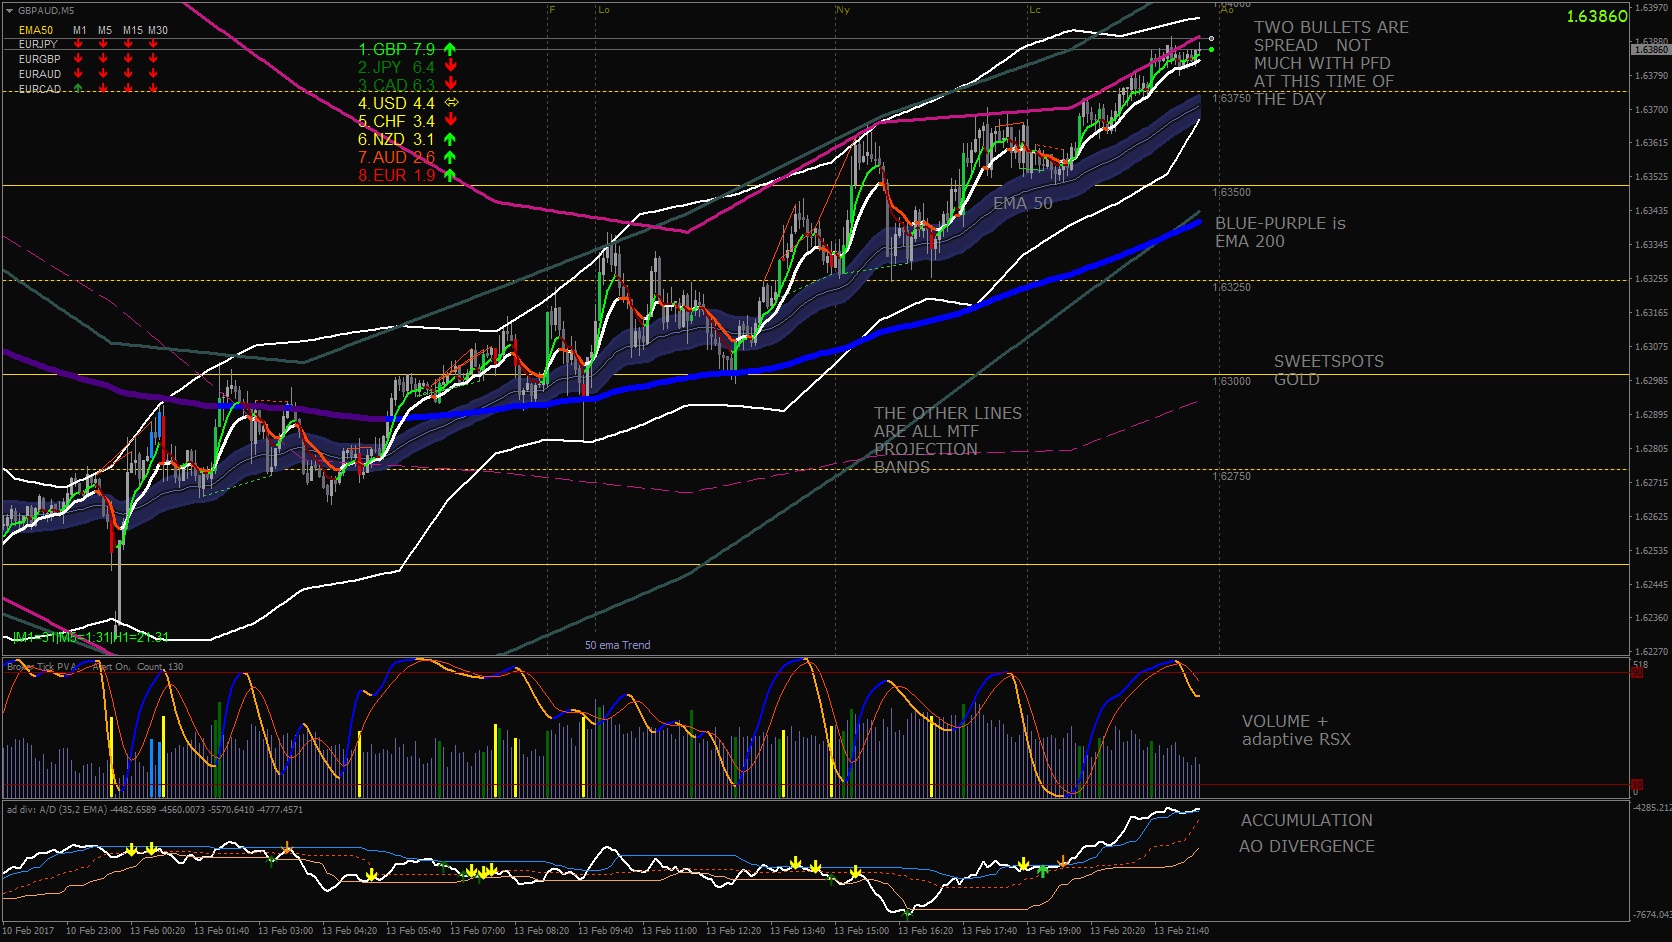Select the green spread bullet at chart edge

1211,49
